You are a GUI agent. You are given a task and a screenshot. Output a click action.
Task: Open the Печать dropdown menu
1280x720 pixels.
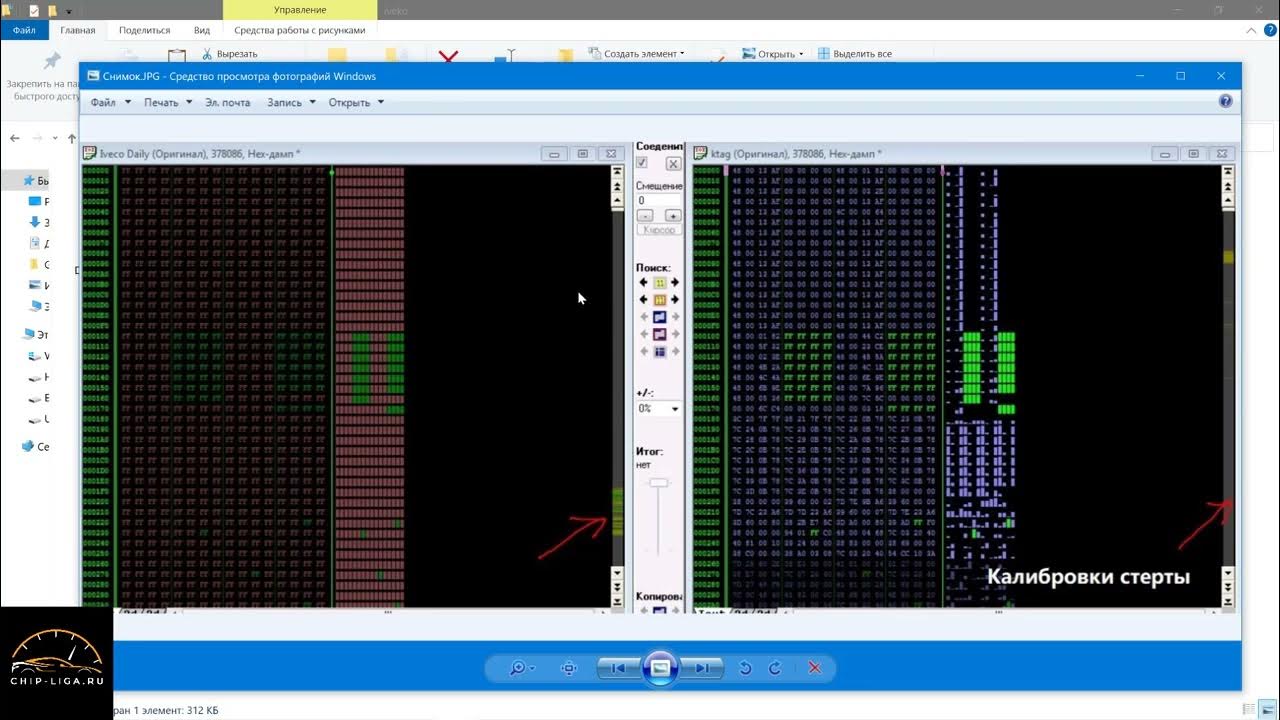pyautogui.click(x=168, y=102)
